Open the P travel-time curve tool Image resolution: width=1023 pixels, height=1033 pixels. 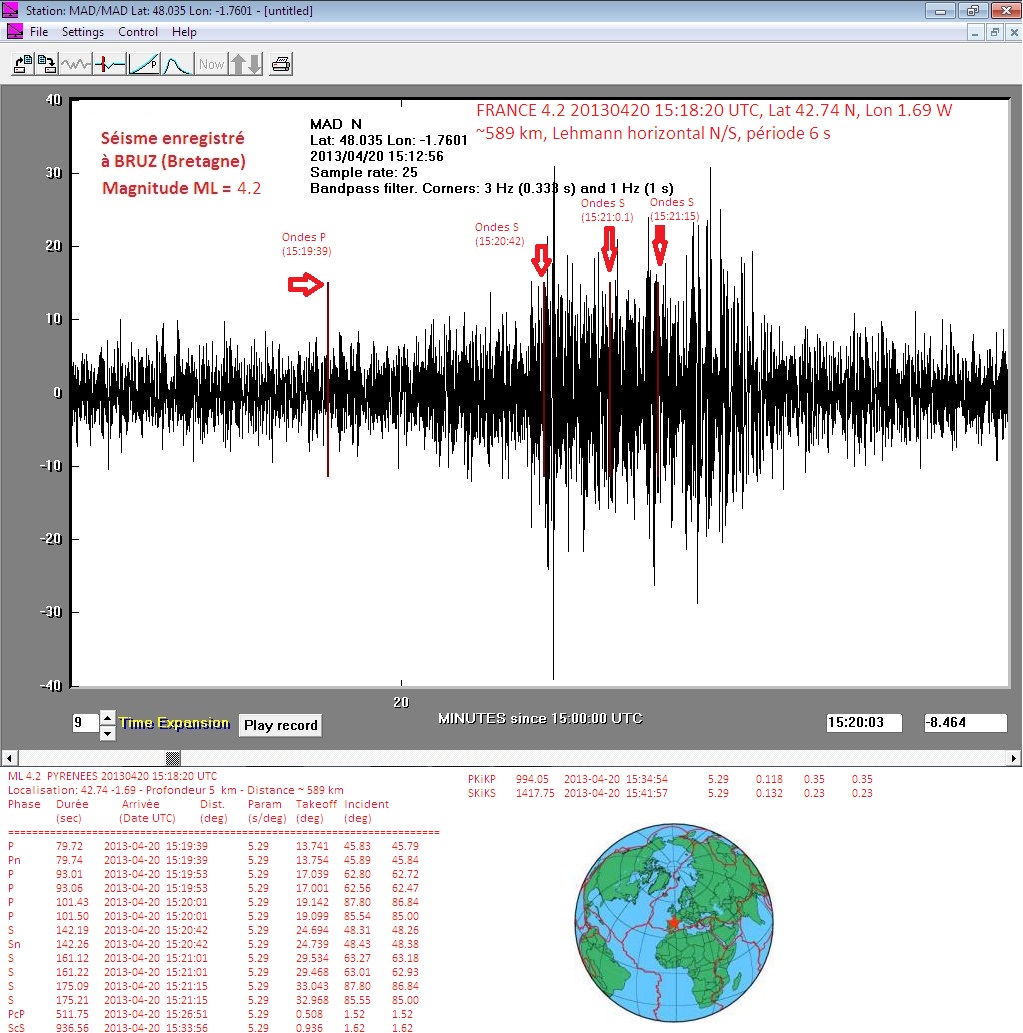click(x=144, y=64)
